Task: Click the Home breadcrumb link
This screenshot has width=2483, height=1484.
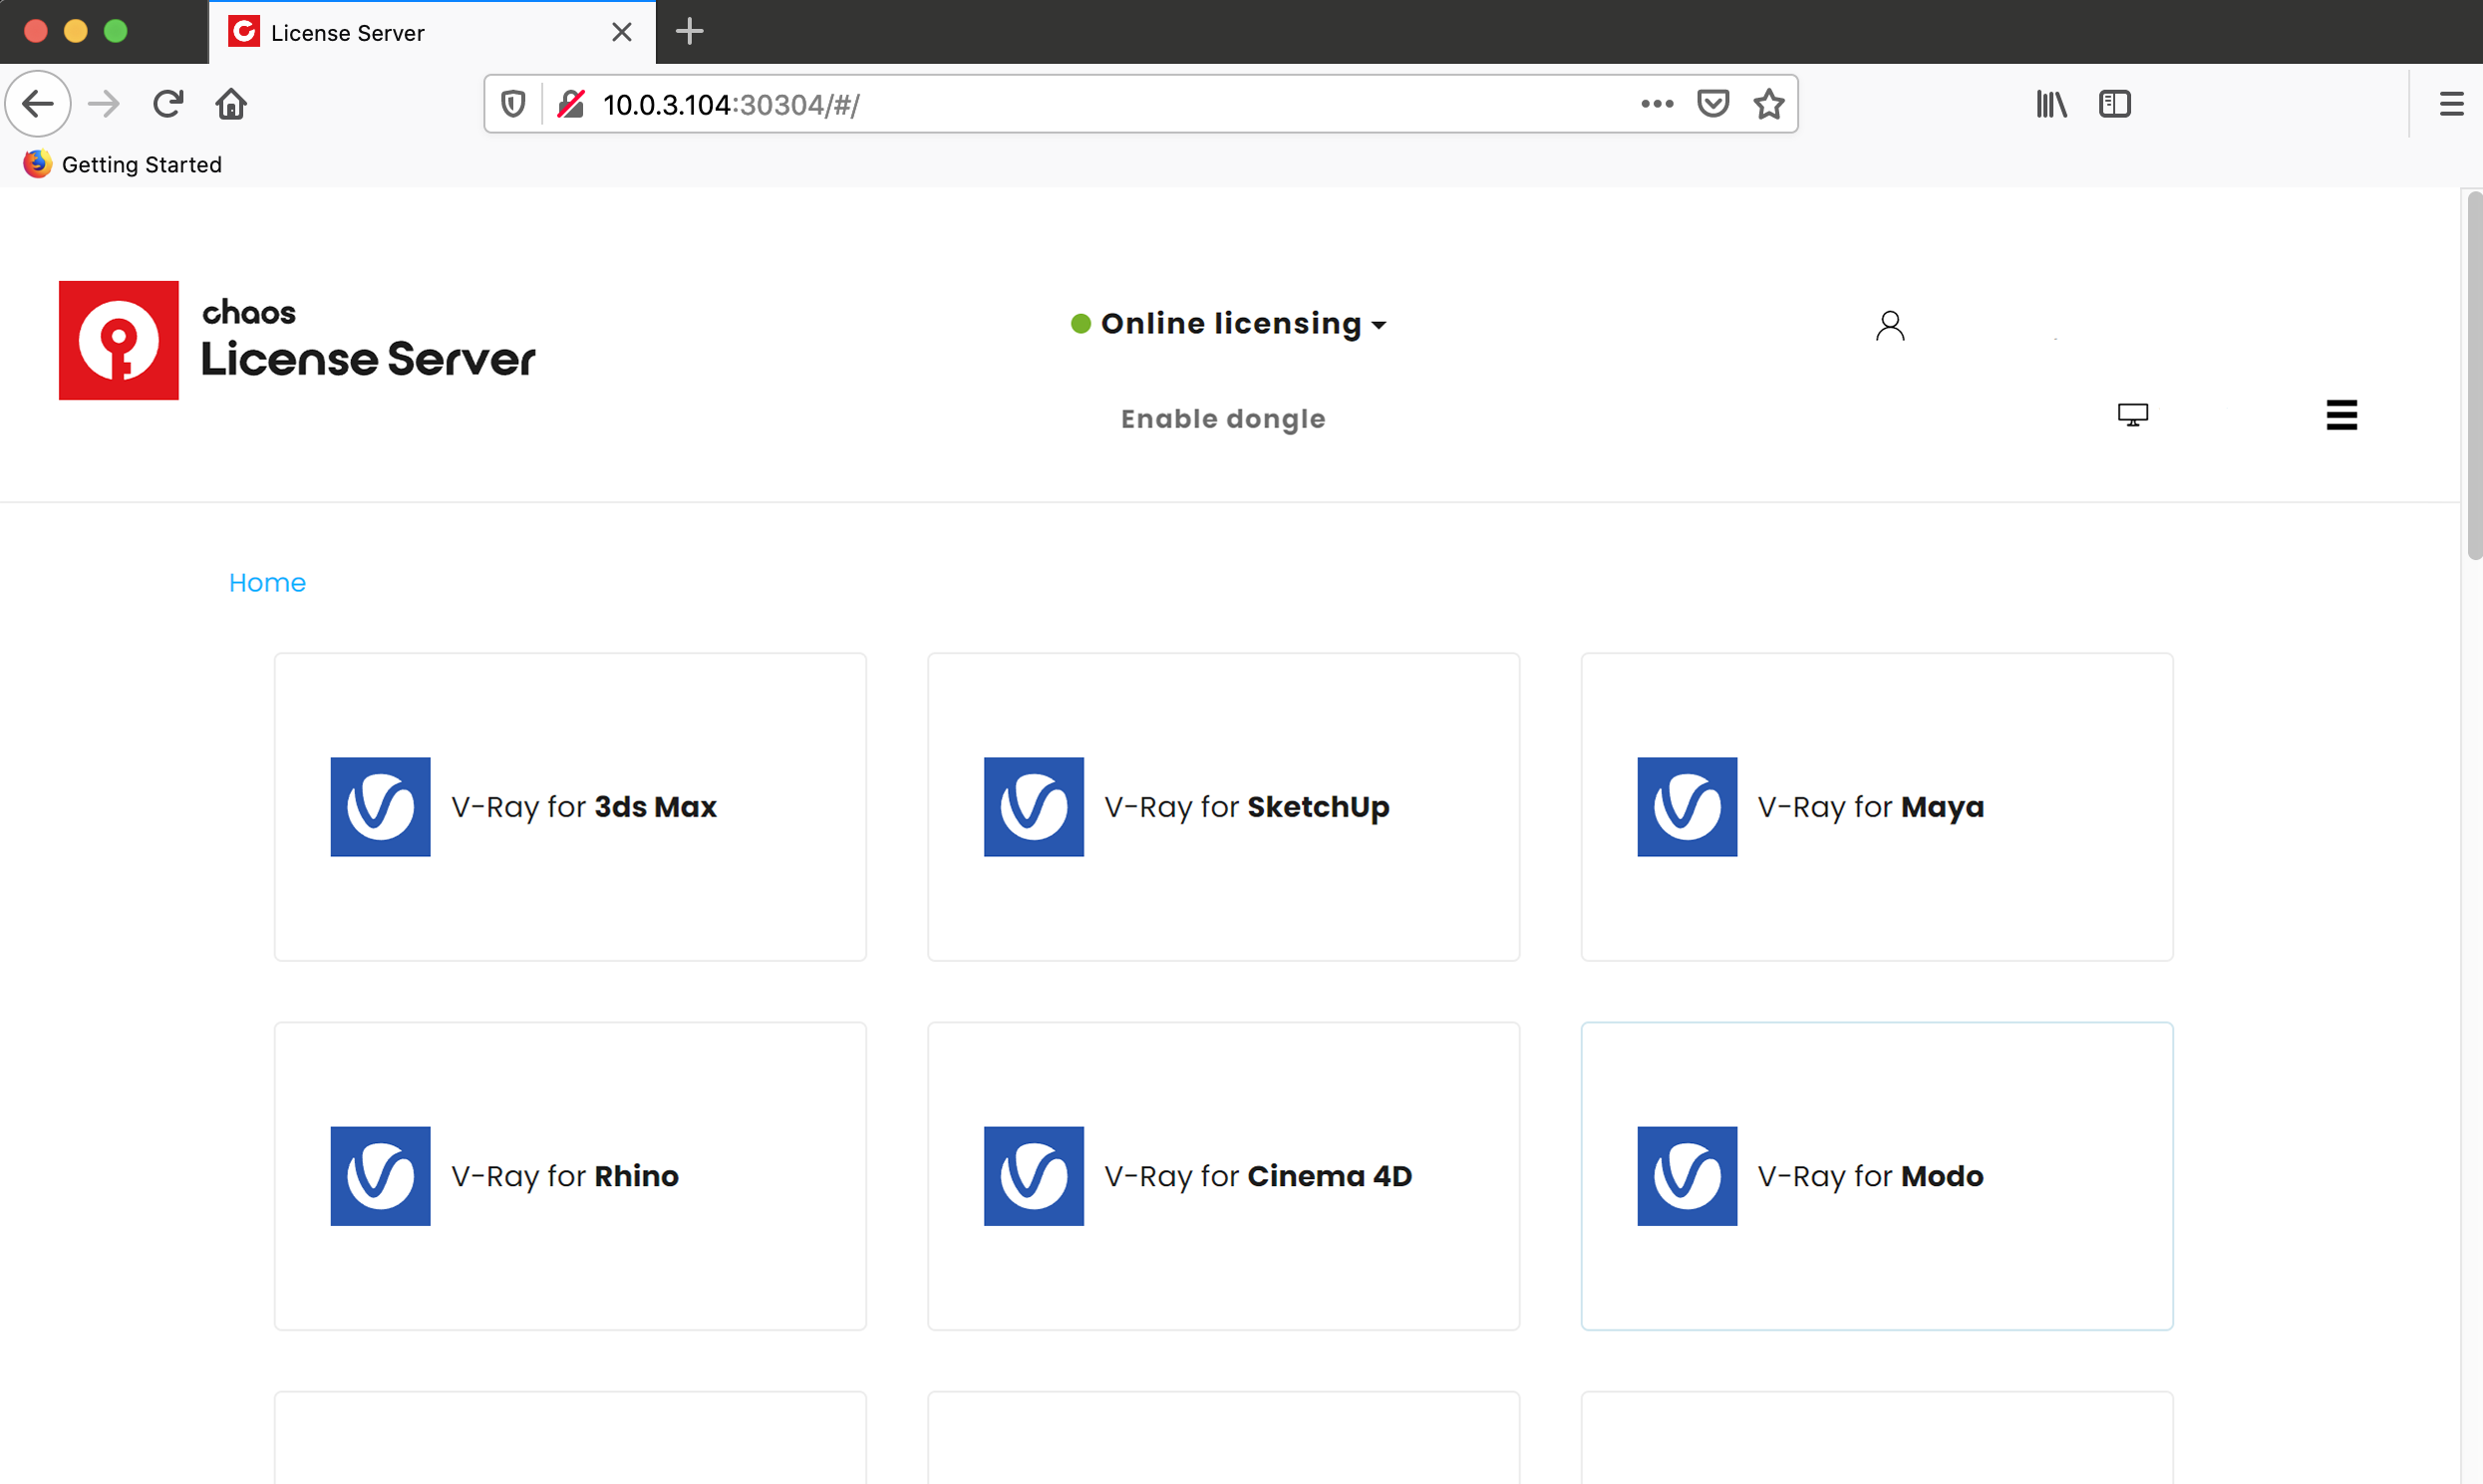Action: [x=267, y=583]
